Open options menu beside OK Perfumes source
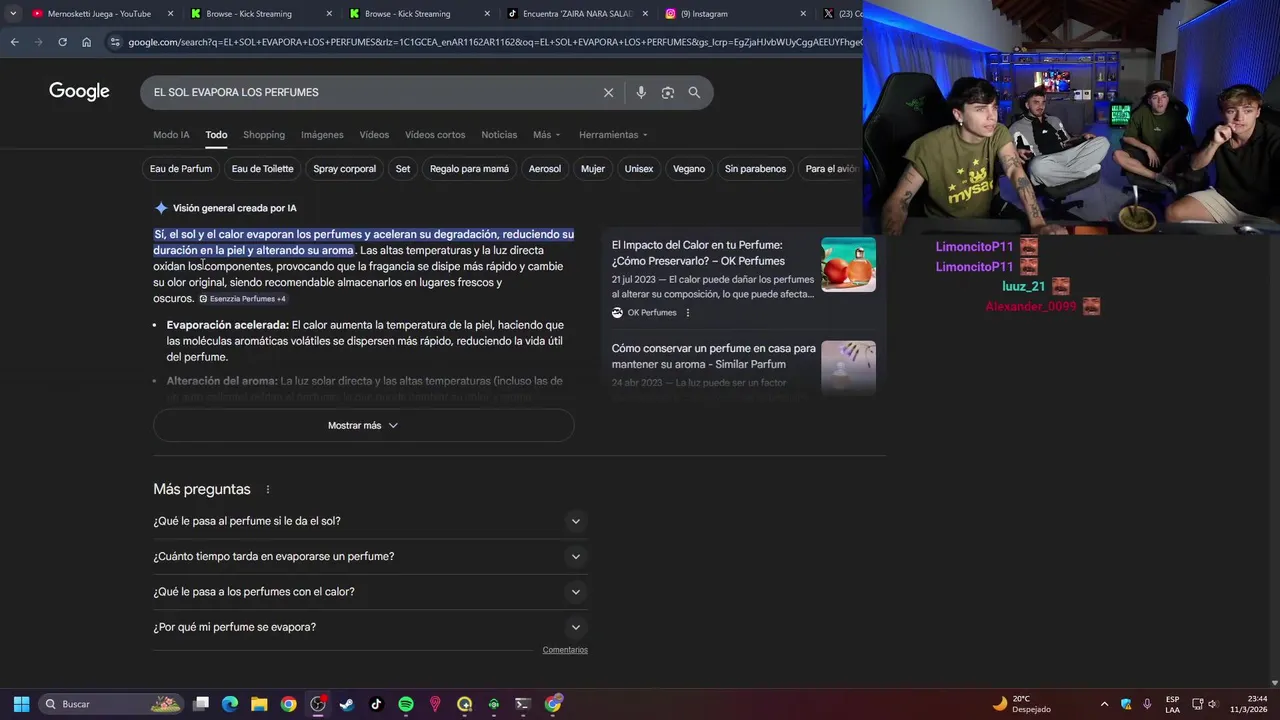 687,313
